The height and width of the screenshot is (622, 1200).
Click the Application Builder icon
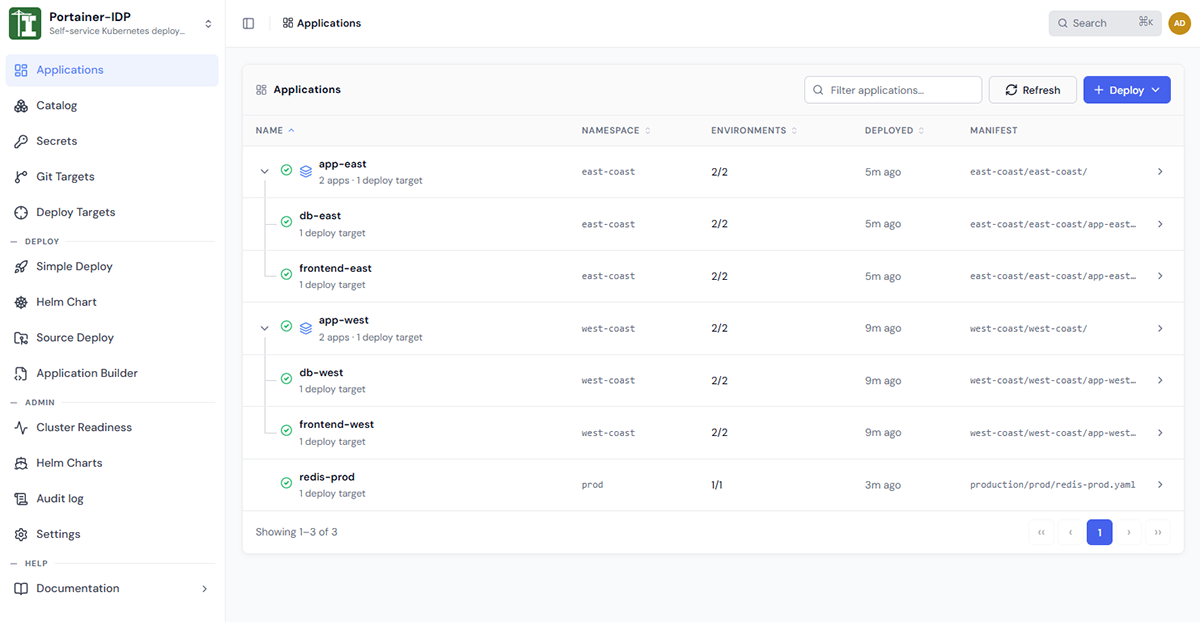point(21,374)
